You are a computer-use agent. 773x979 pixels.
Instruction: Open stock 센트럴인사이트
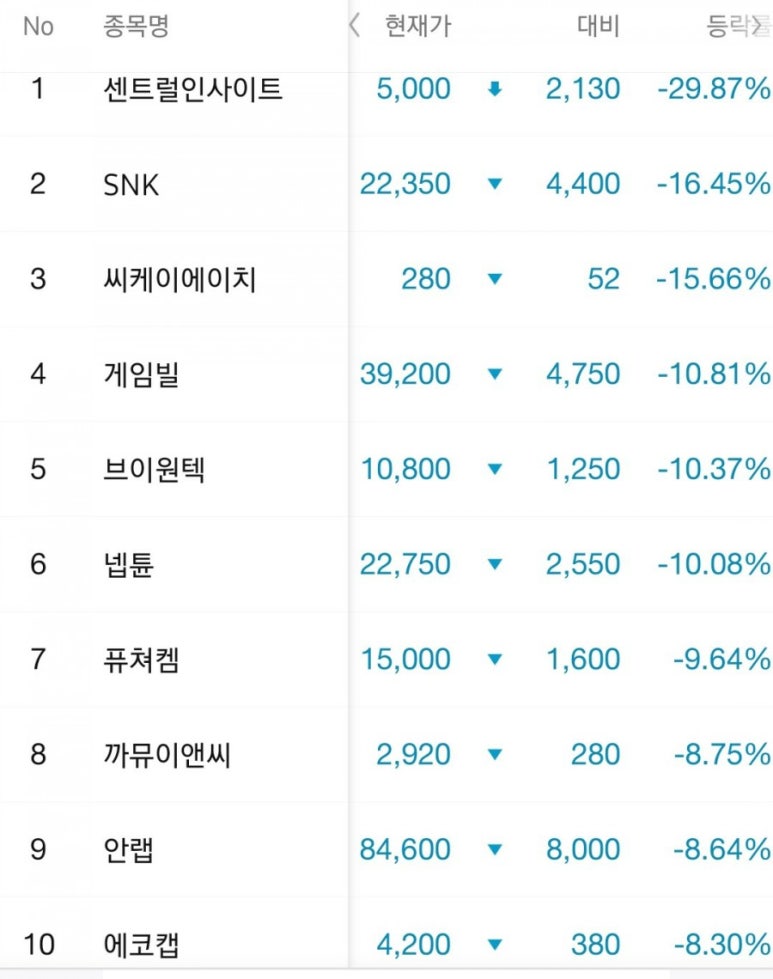(193, 89)
